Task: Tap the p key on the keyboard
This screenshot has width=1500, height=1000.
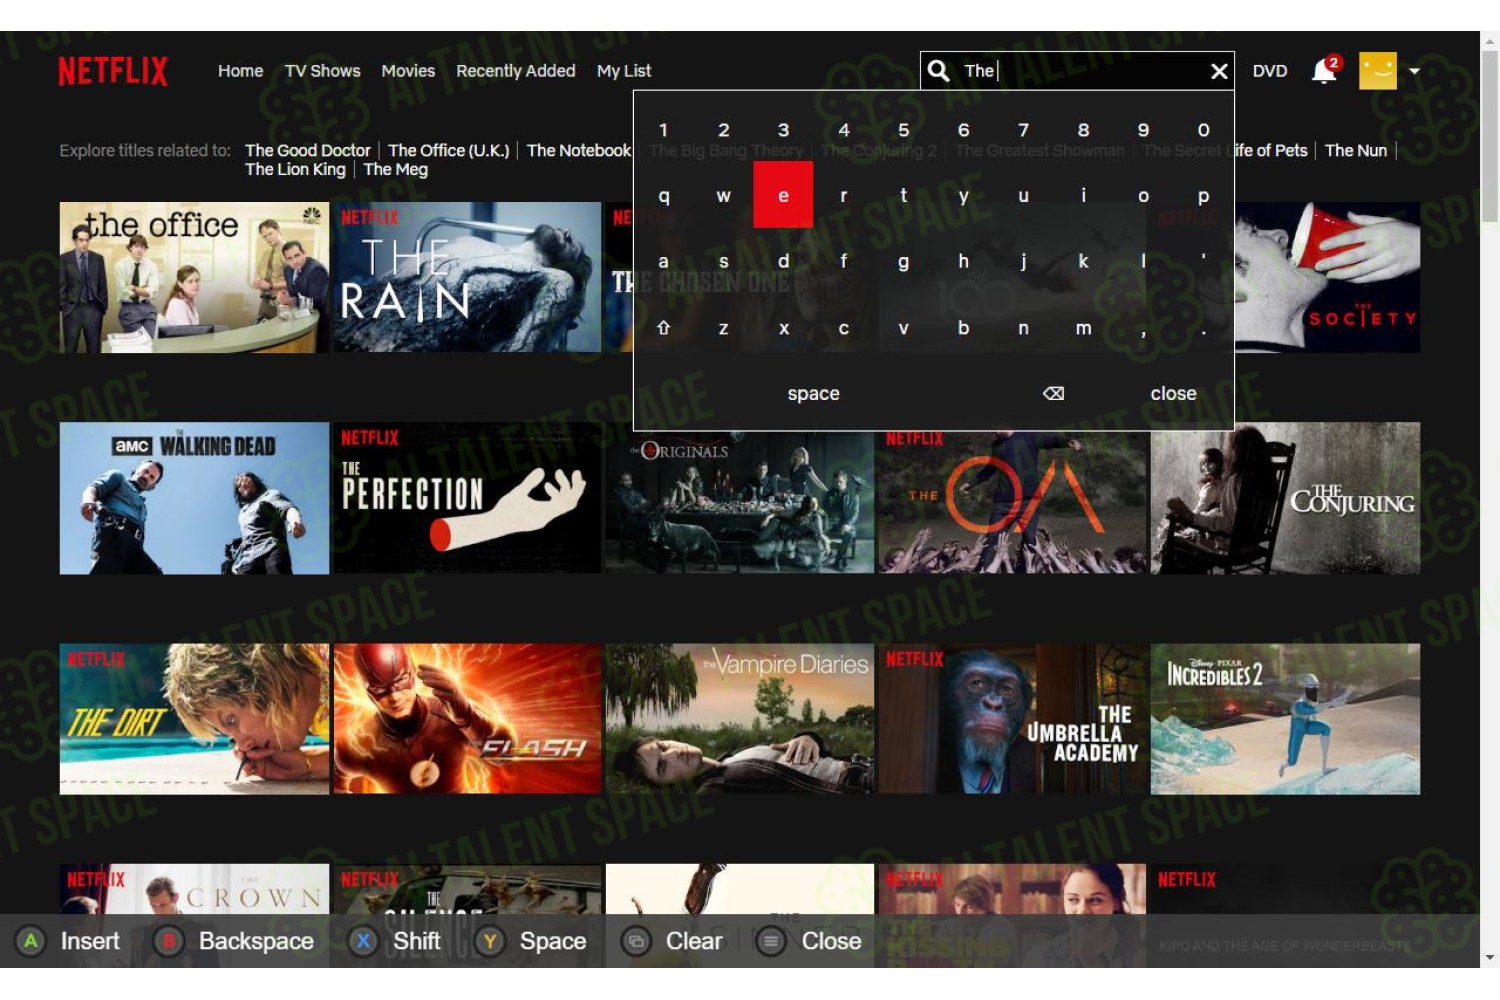Action: click(x=1203, y=196)
